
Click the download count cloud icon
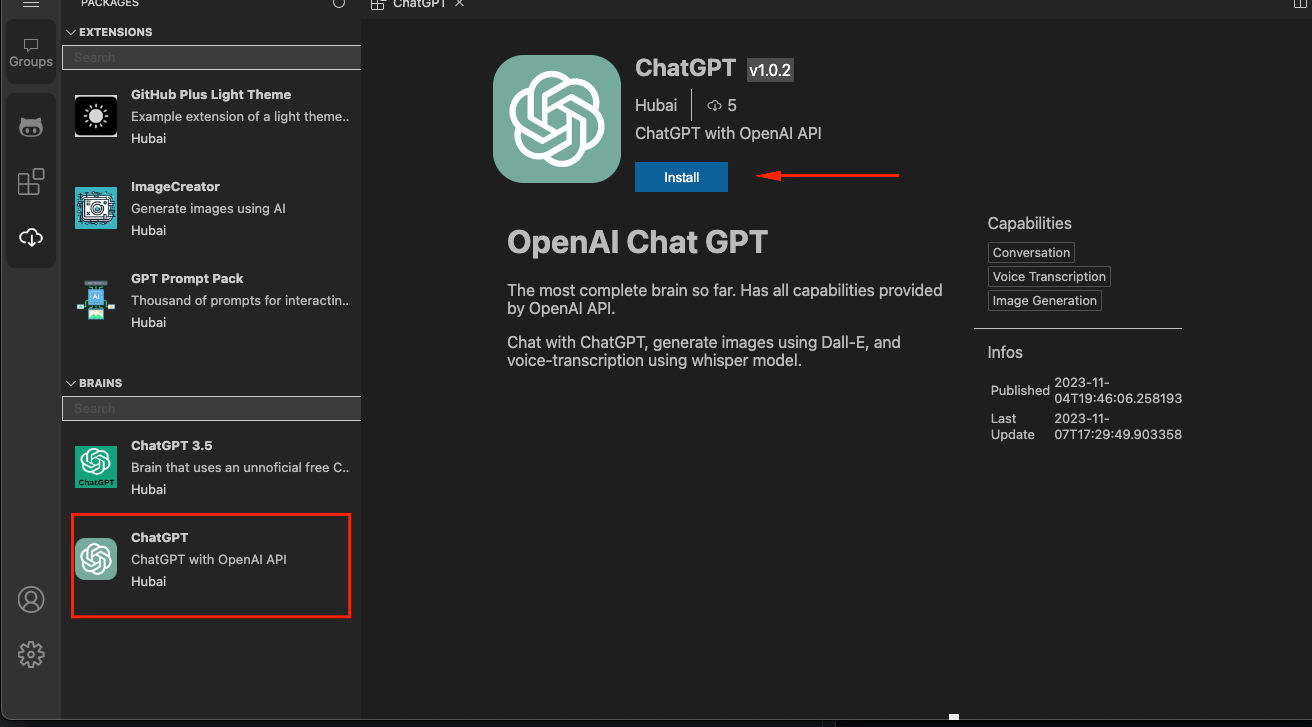tap(714, 105)
